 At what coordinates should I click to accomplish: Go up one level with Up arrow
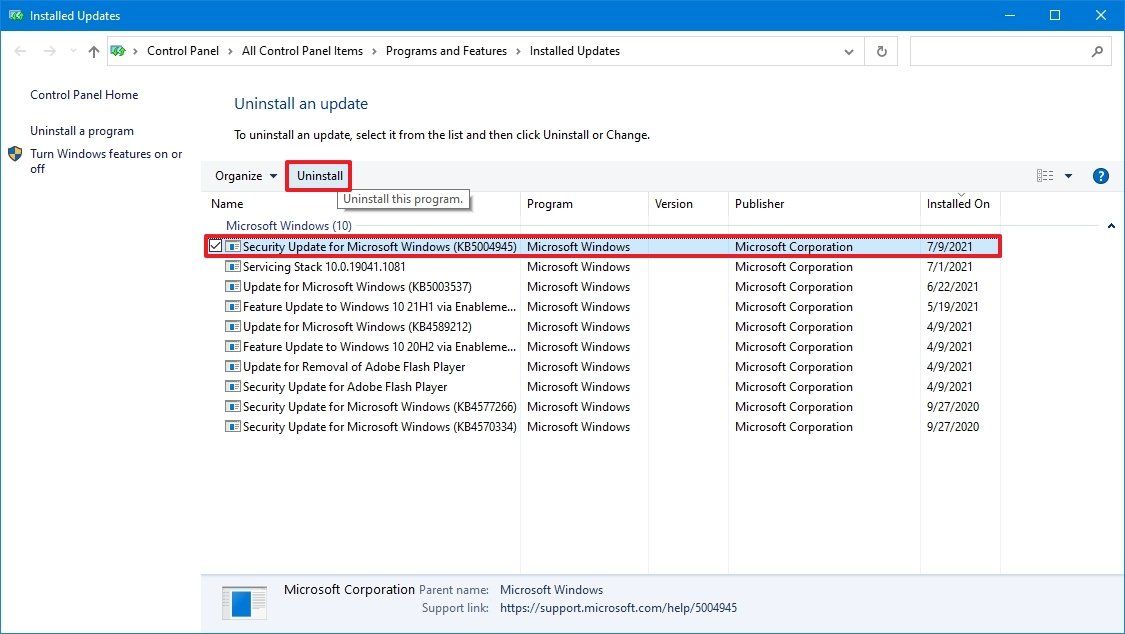pyautogui.click(x=93, y=51)
